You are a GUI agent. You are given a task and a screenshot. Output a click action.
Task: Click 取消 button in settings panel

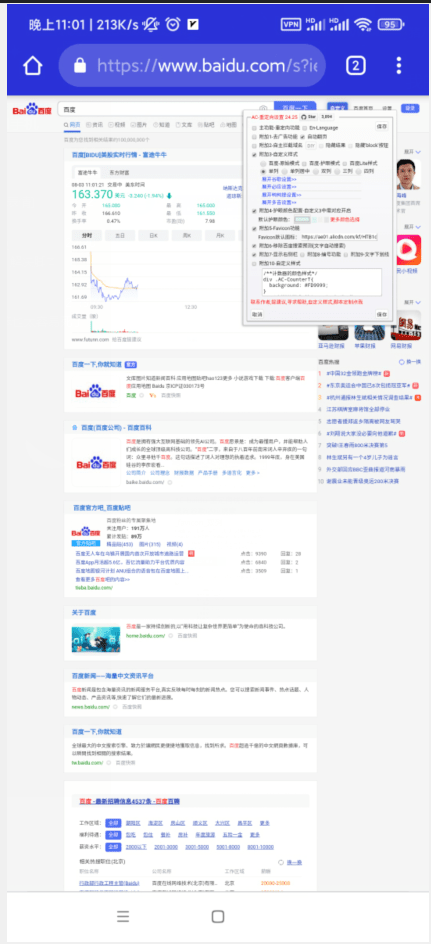pos(257,314)
